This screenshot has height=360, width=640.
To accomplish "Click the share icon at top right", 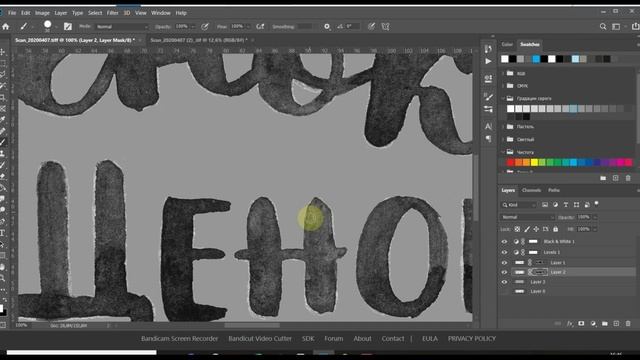I will (x=635, y=27).
